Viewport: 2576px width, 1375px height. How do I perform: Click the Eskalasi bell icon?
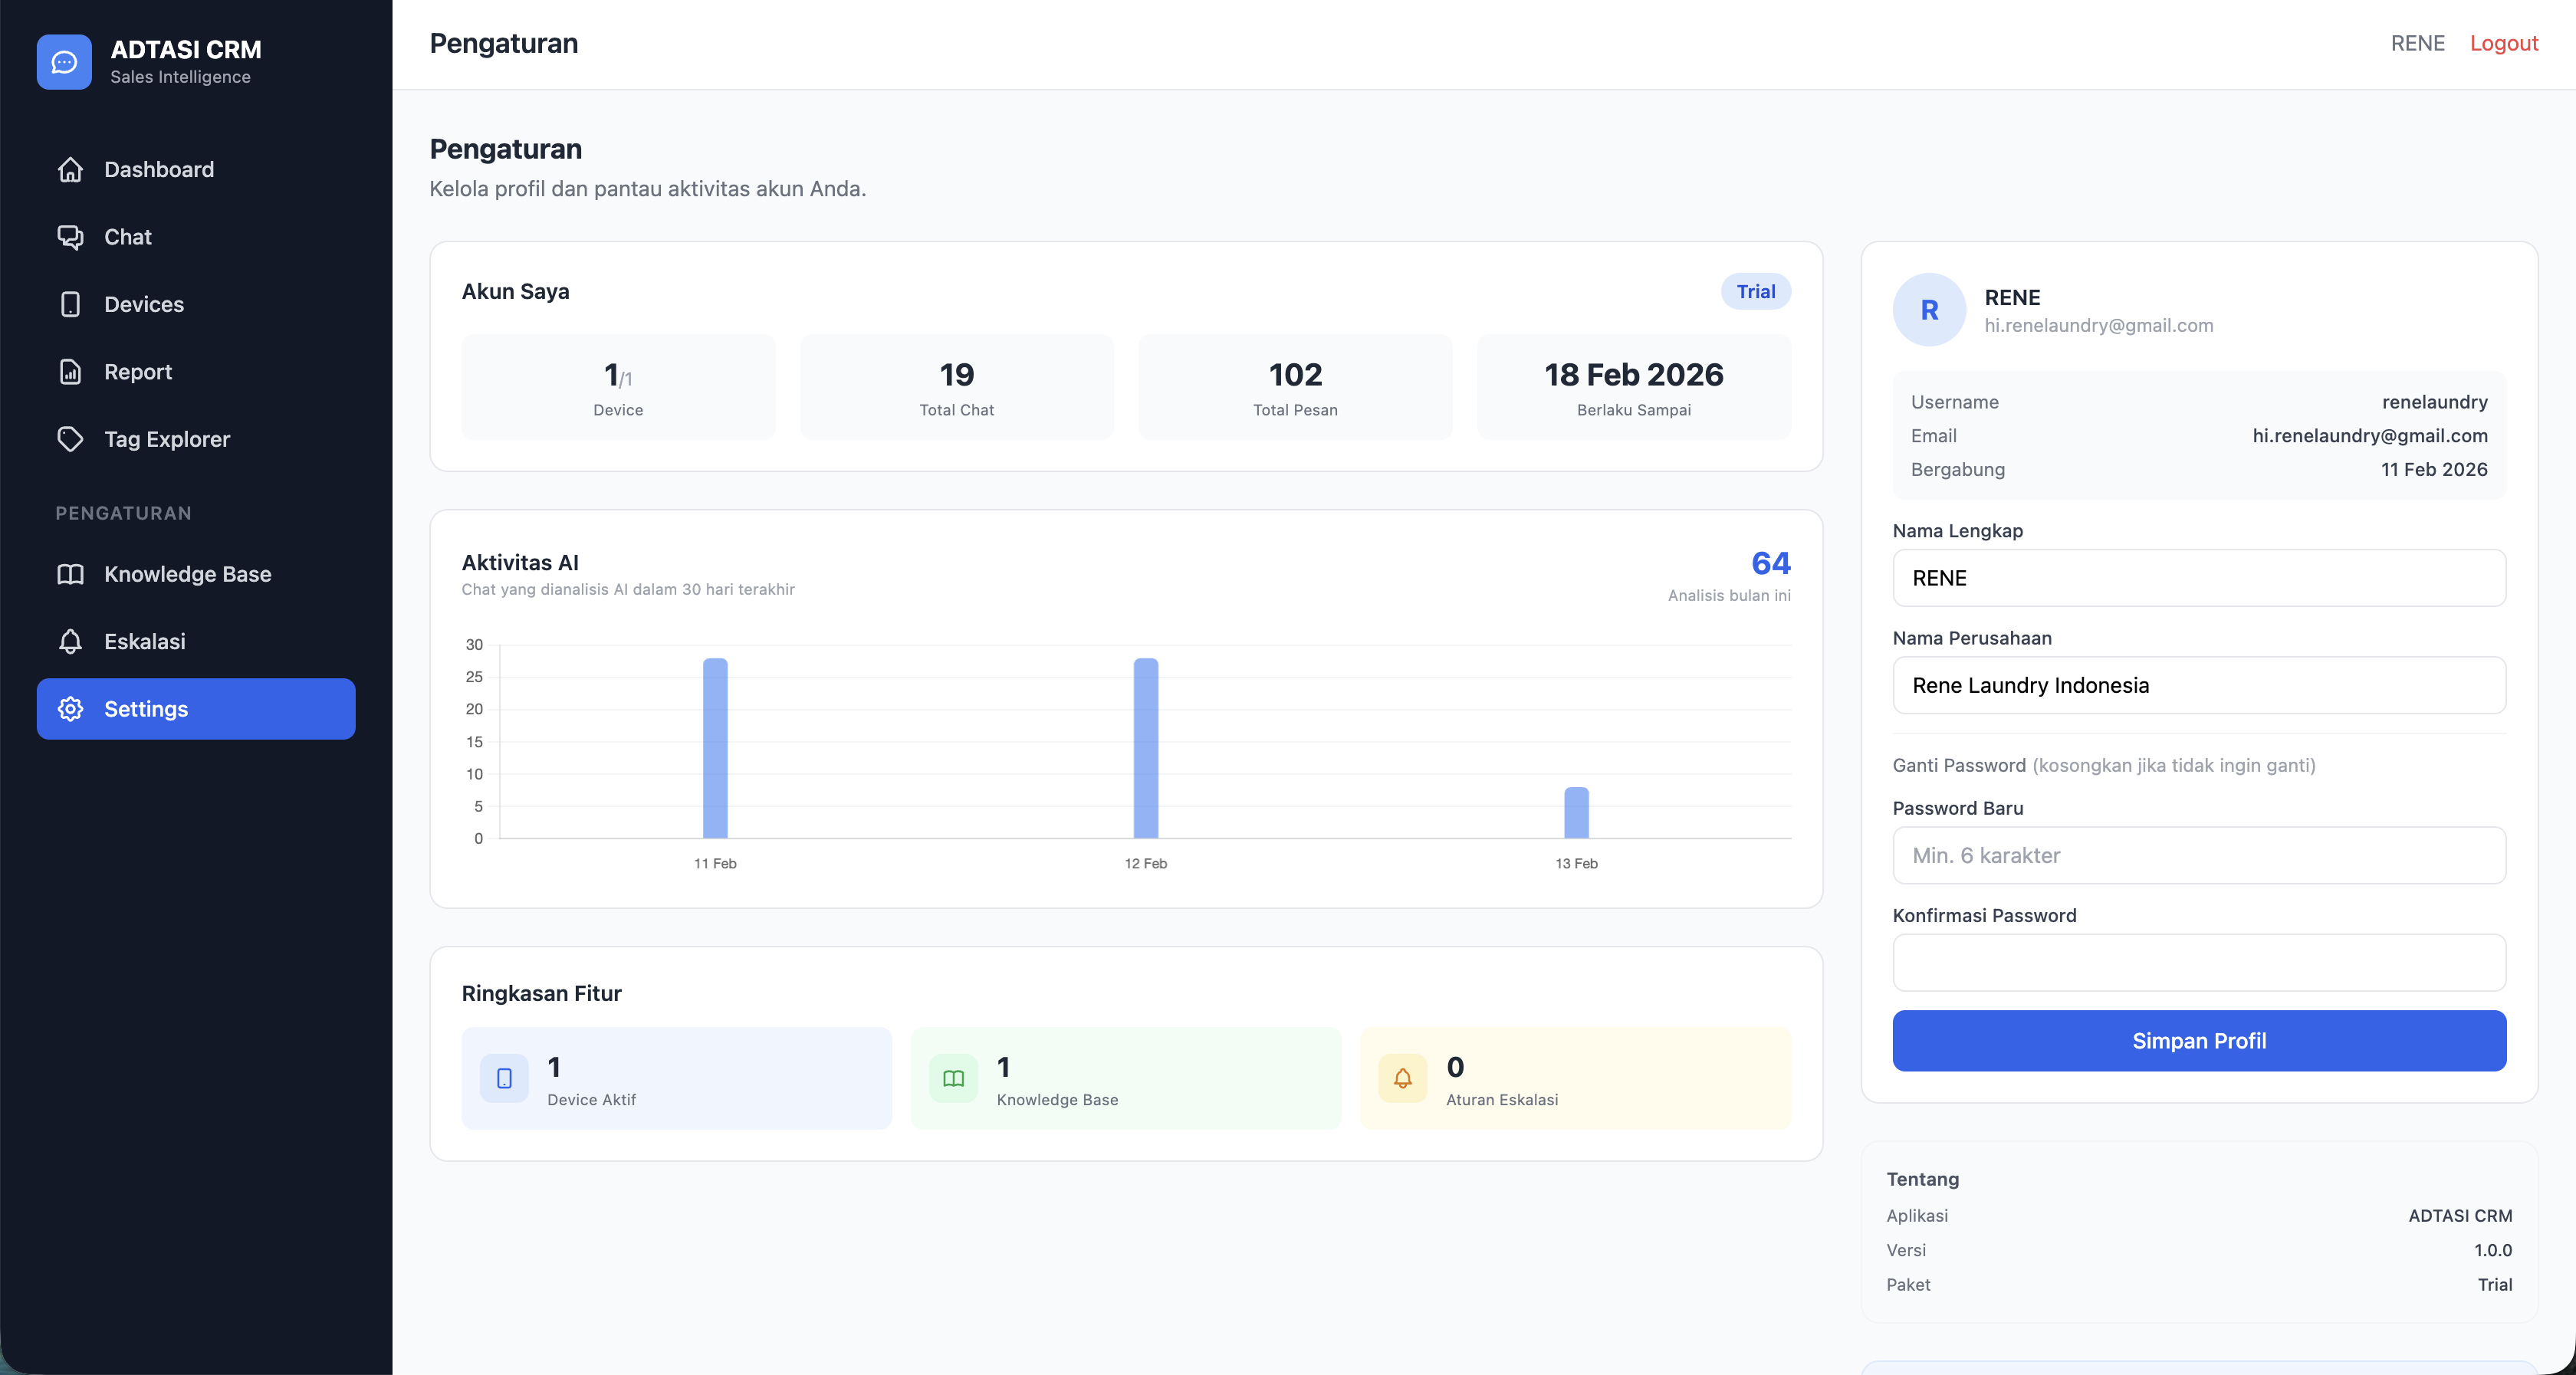(70, 641)
